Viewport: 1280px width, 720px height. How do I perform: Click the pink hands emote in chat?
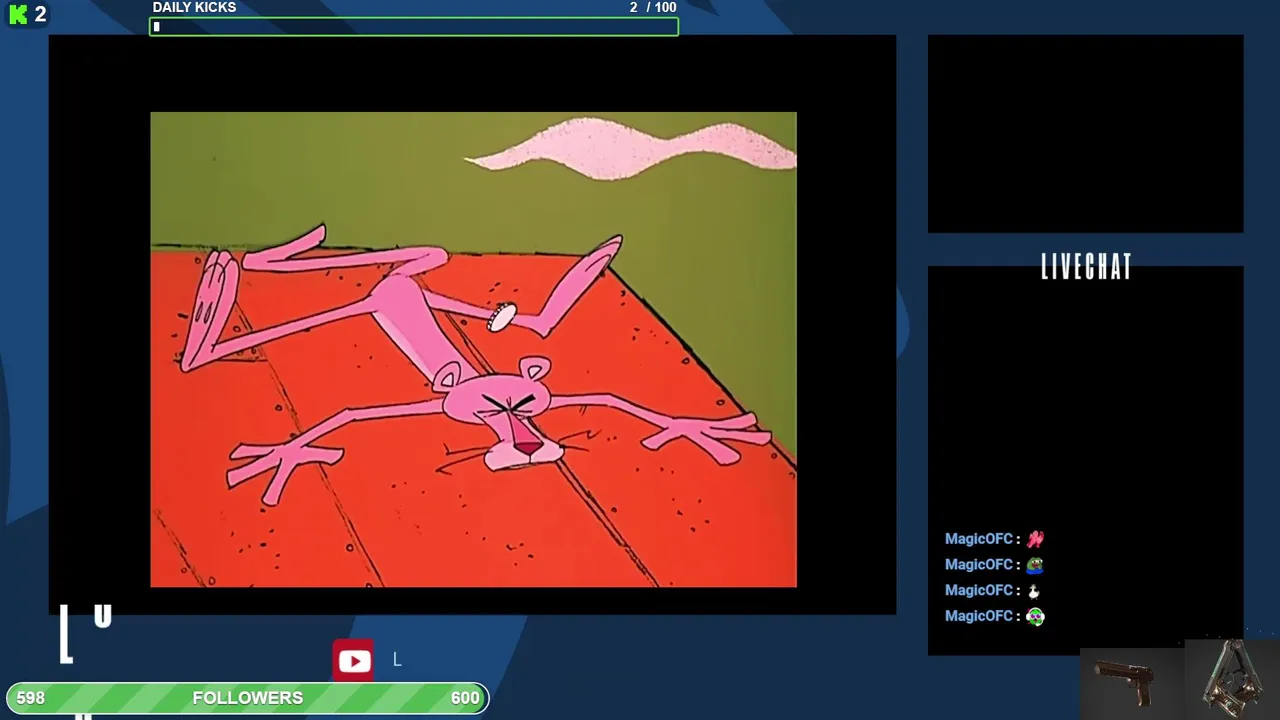coord(1035,539)
